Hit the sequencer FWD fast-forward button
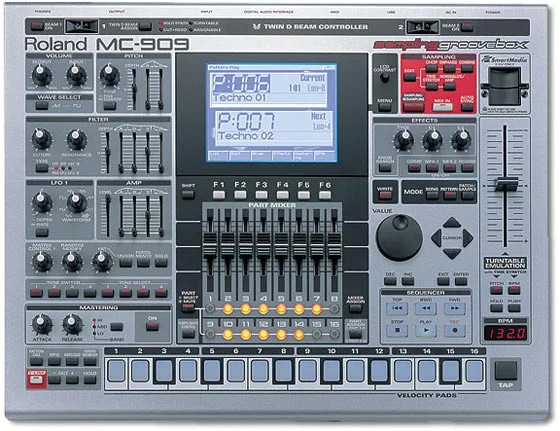Image resolution: width=560 pixels, height=431 pixels. click(x=454, y=308)
